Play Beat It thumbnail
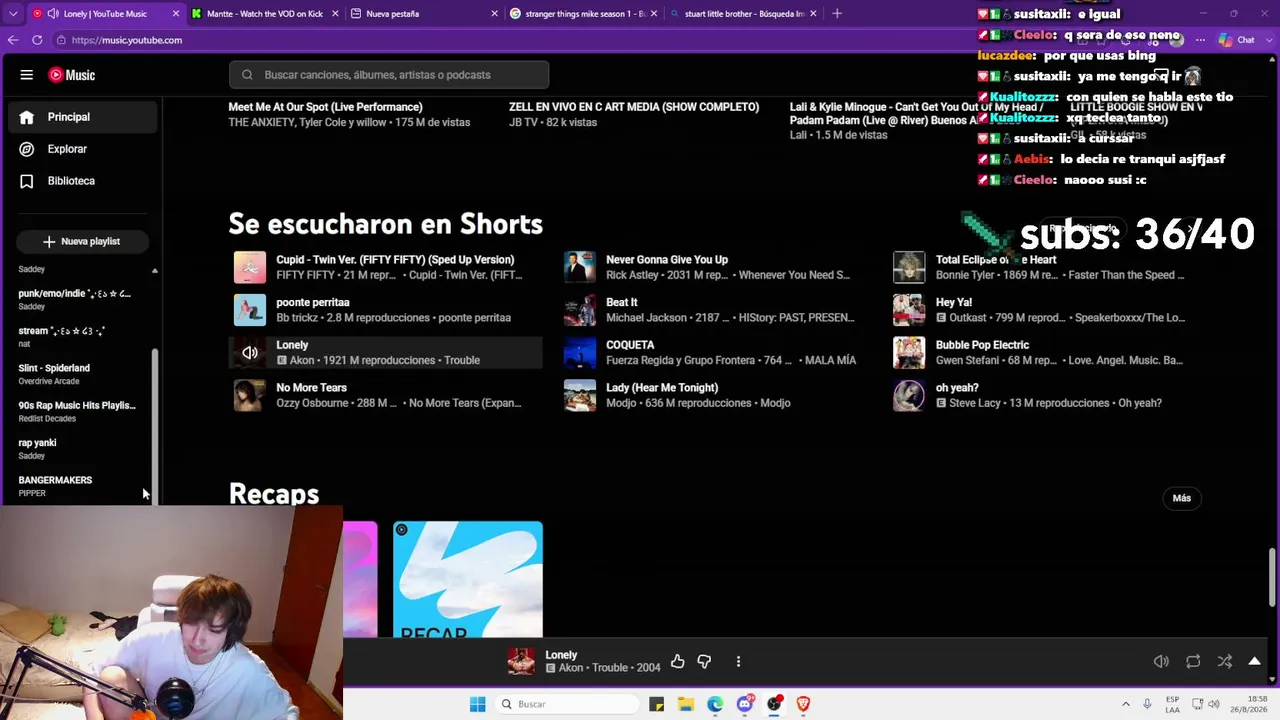 pos(580,310)
